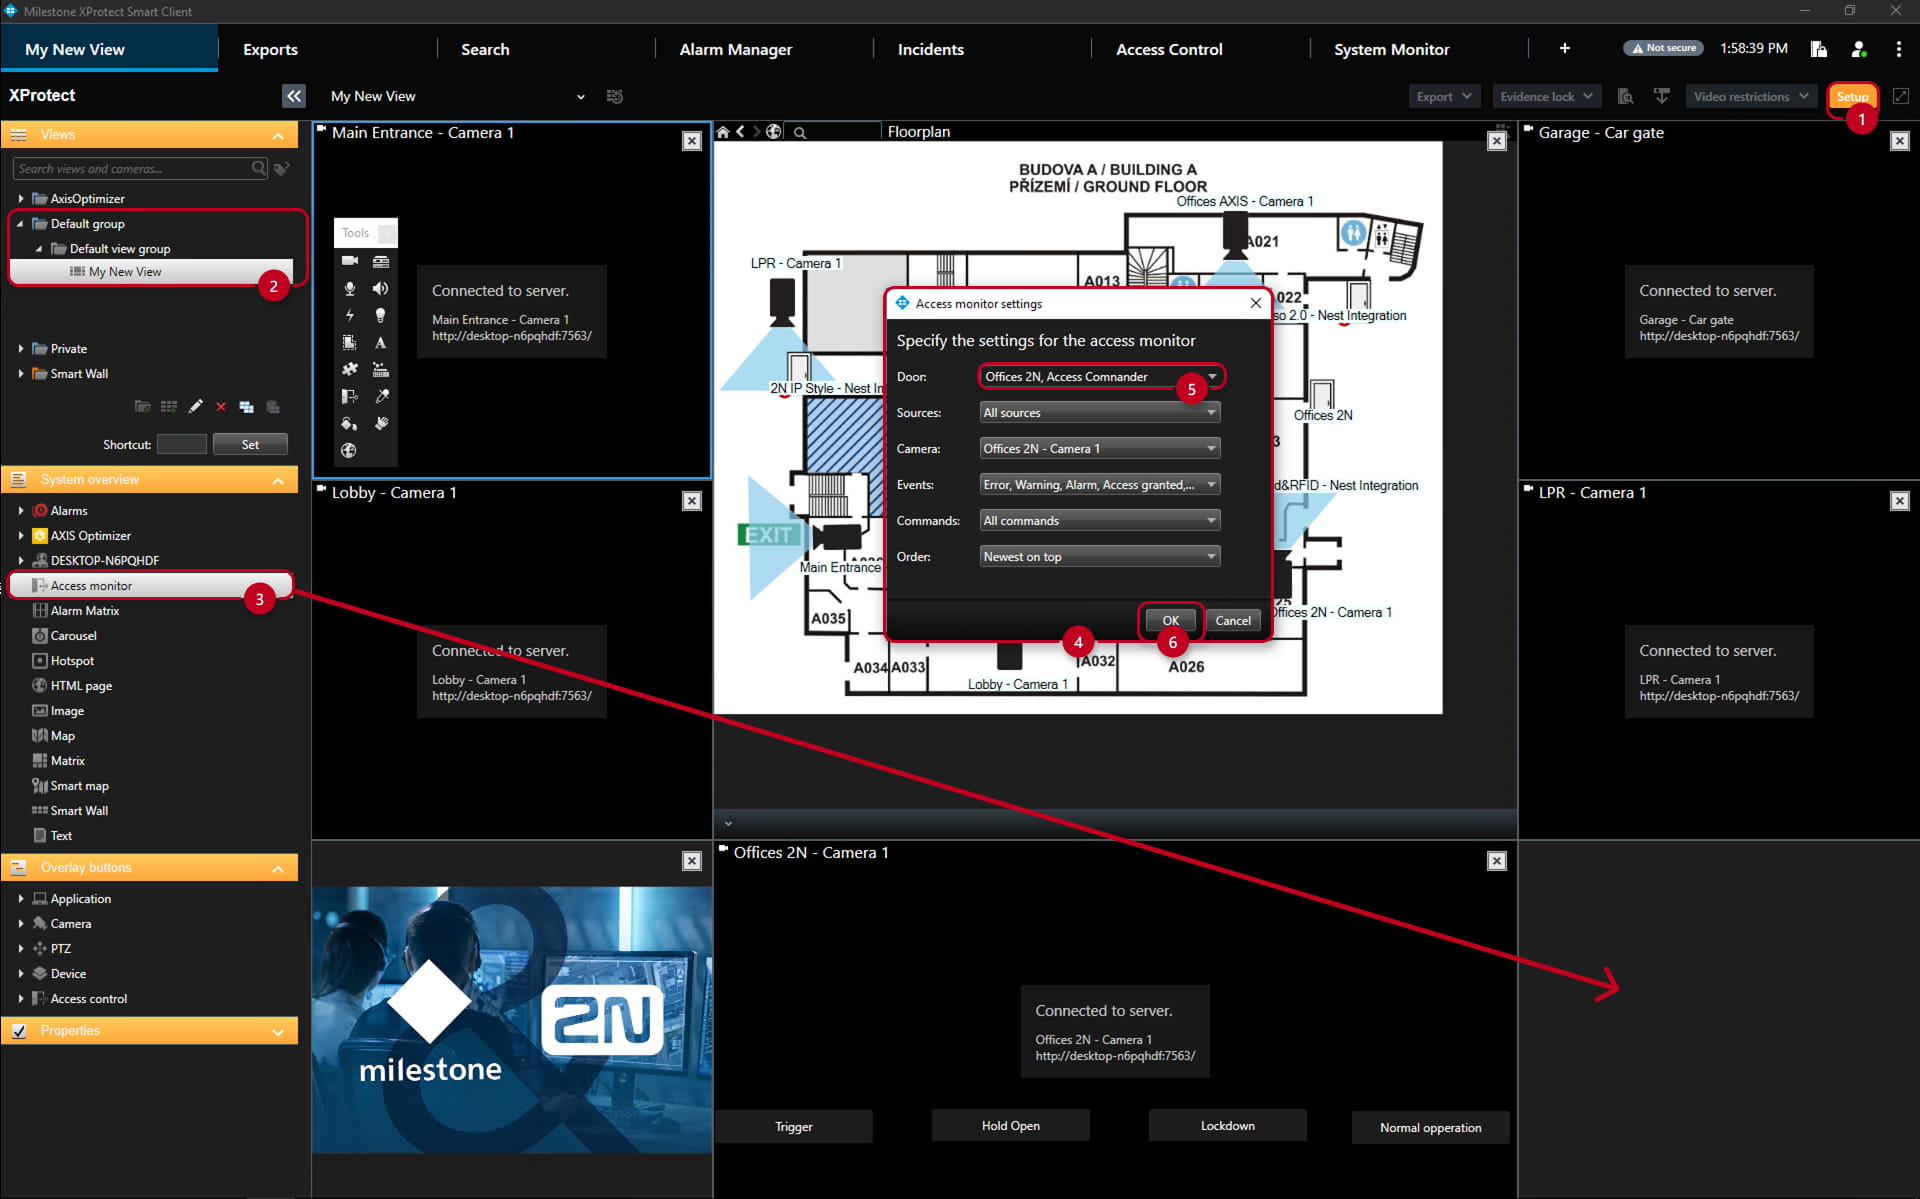Expand the Private folder
Screen dimensions: 1920x1199
tap(21, 349)
